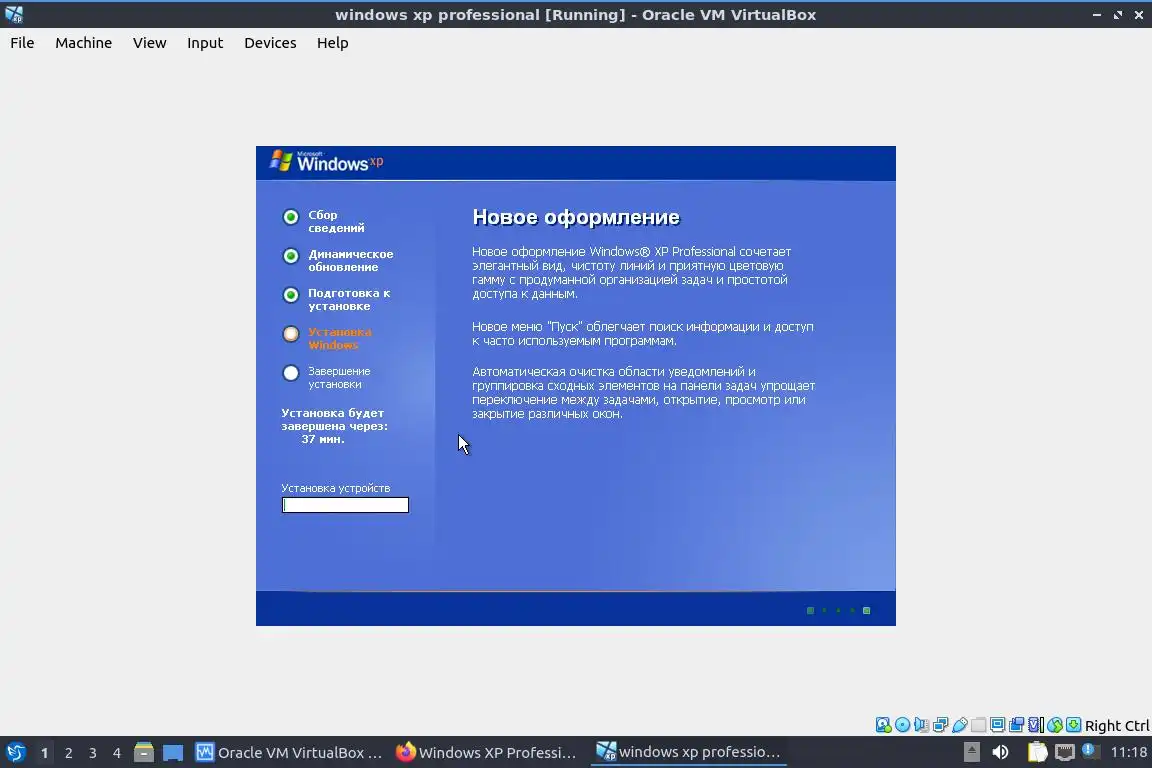
Task: Open the File menu
Action: 22,43
